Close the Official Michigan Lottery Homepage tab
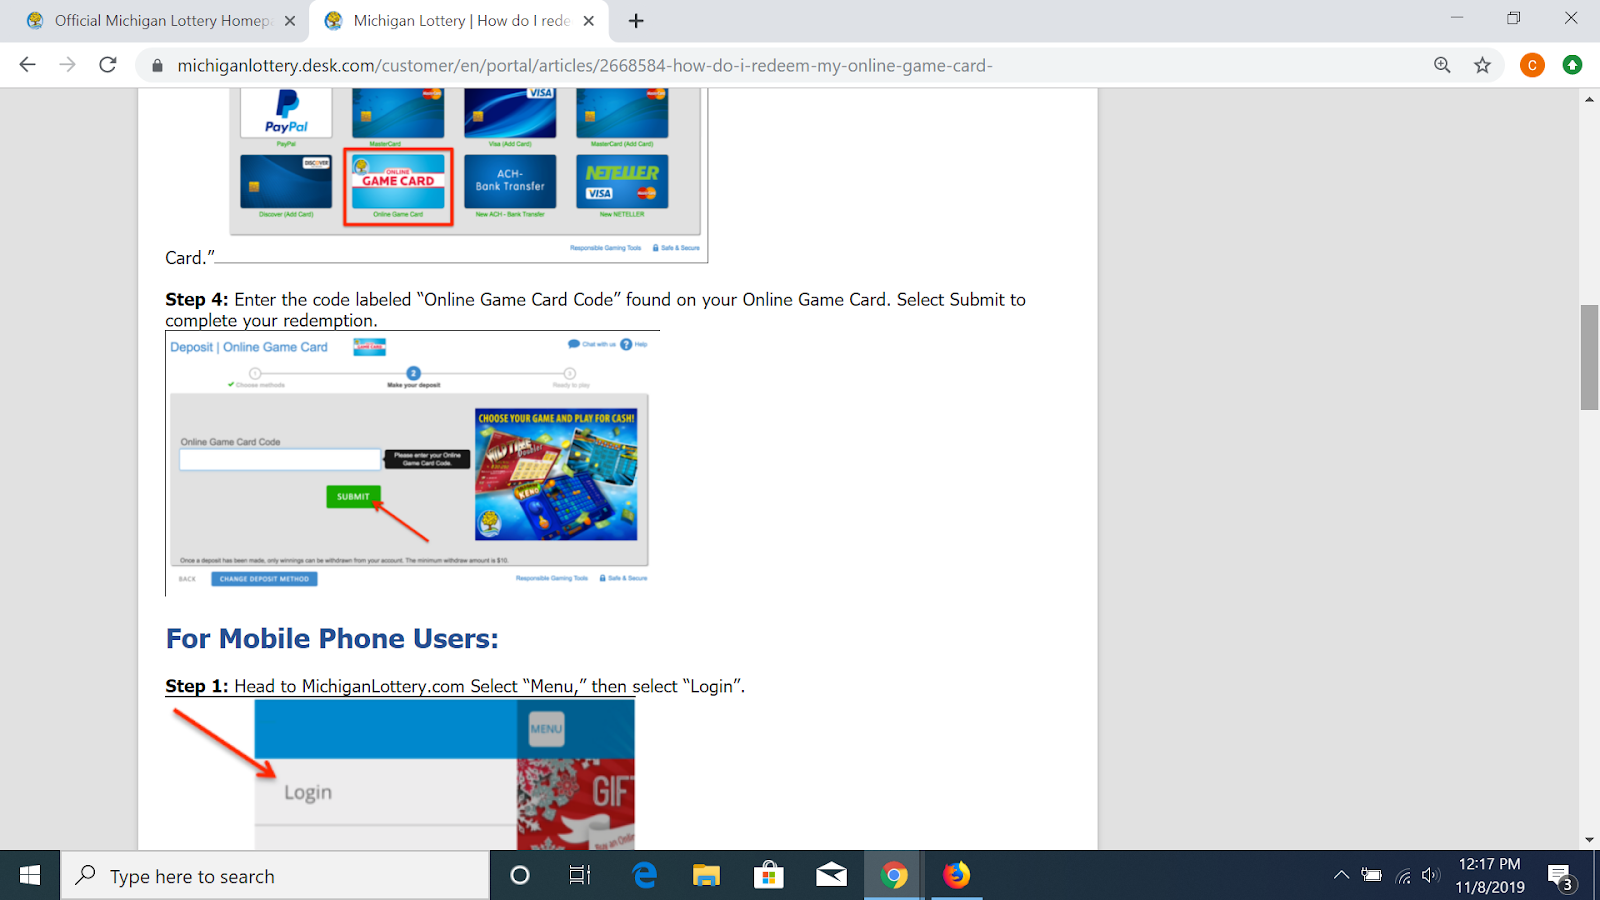 (290, 21)
